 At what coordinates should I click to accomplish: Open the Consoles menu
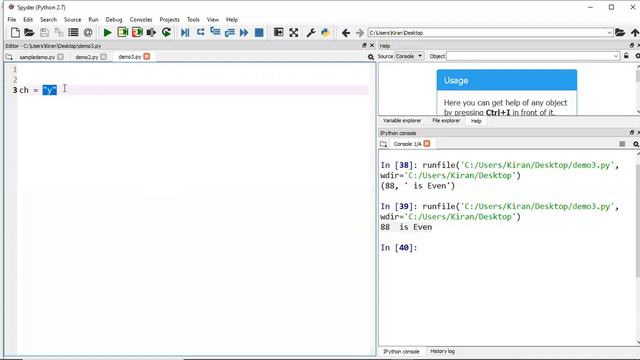coord(141,20)
